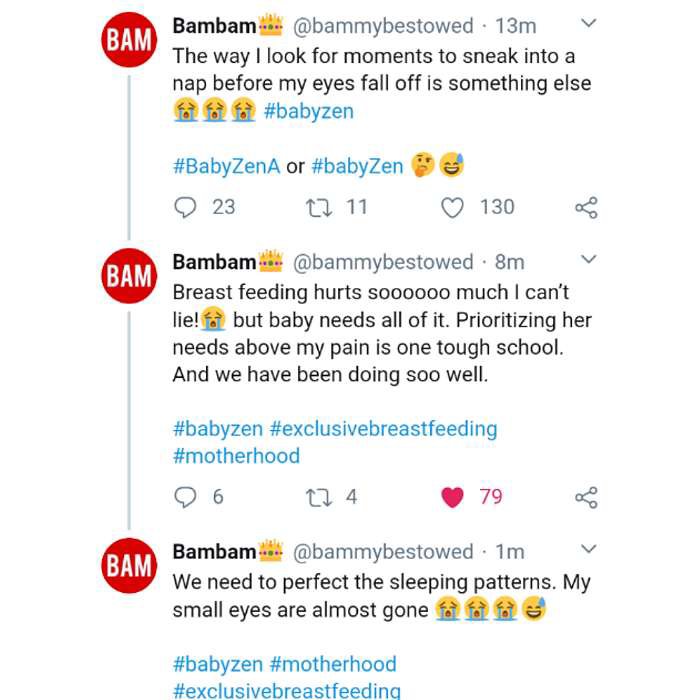700x700 pixels.
Task: Like the tweet with 130 likes
Action: coord(454,207)
